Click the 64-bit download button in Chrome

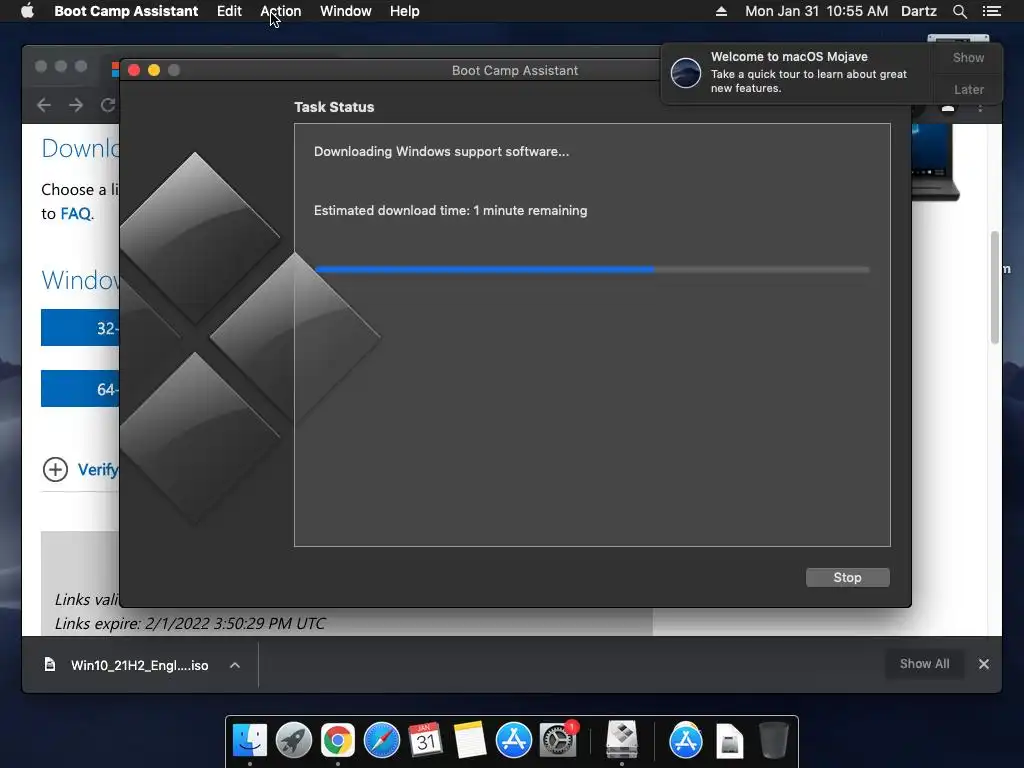(80, 389)
